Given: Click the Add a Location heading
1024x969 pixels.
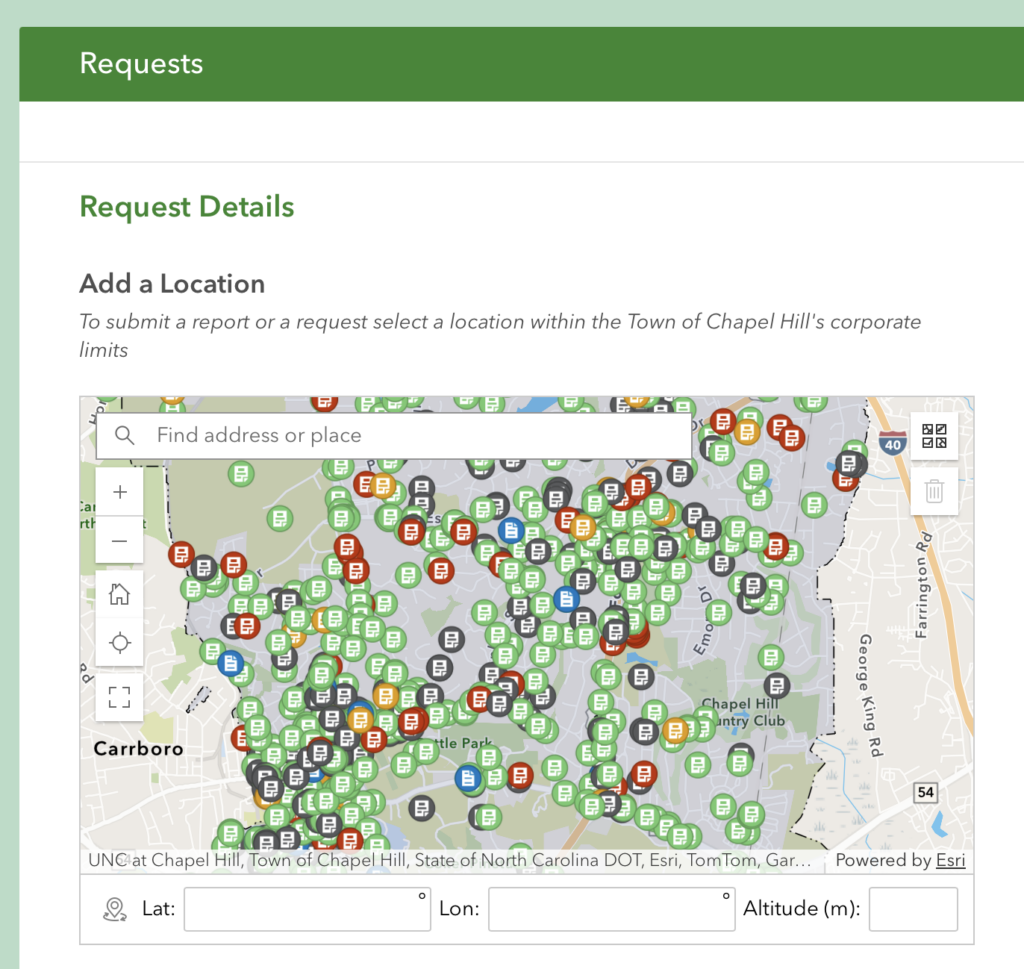Looking at the screenshot, I should [172, 284].
